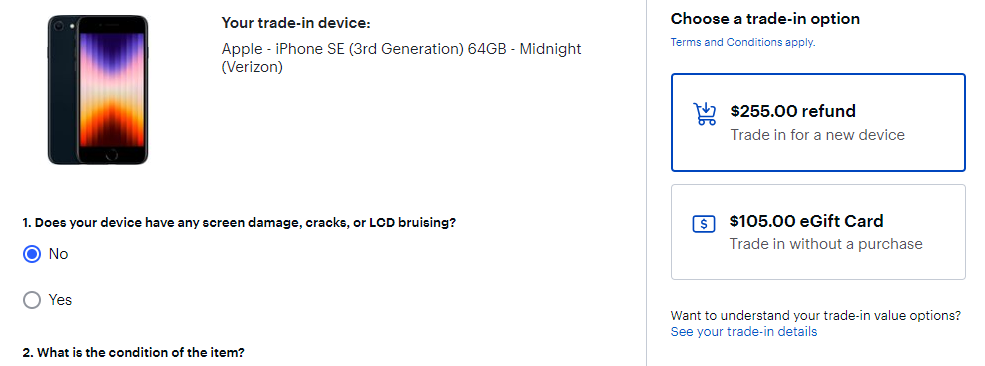
Task: Click the home button on iPhone image
Action: (x=112, y=154)
